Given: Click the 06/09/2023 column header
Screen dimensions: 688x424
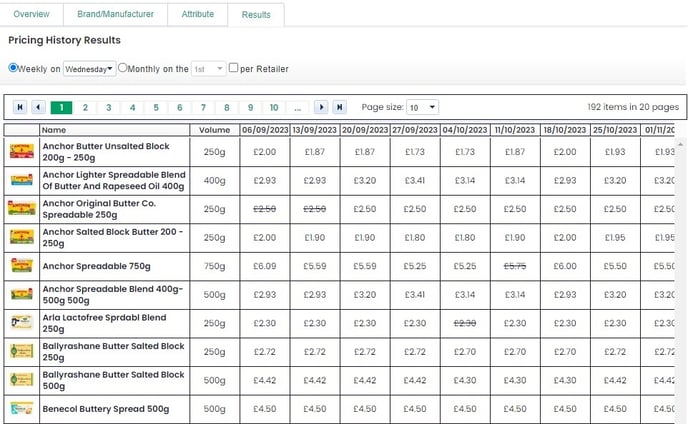Looking at the screenshot, I should [x=265, y=130].
